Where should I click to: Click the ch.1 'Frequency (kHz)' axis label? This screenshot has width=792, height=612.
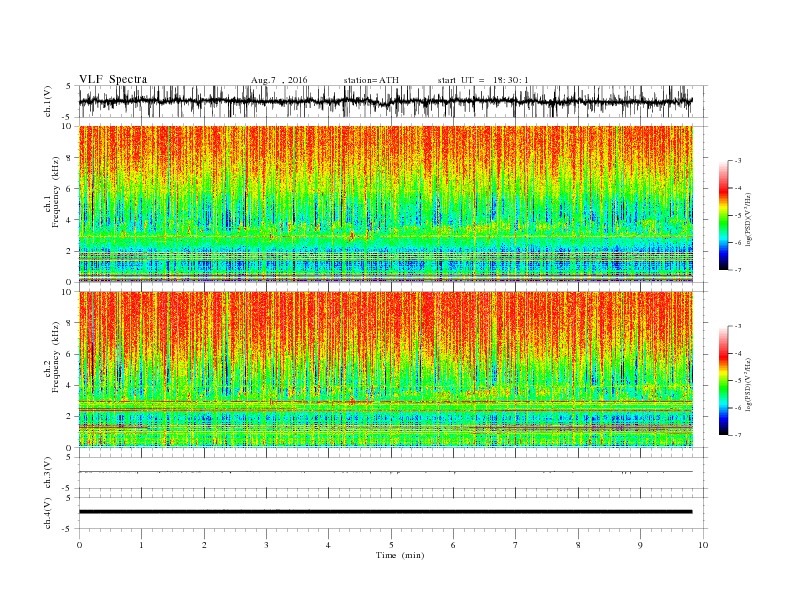[56, 192]
